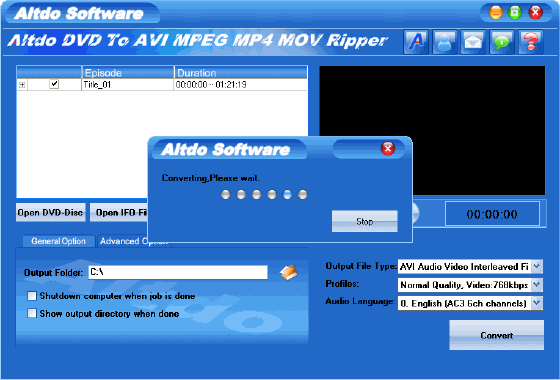This screenshot has height=380, width=560.
Task: Click the Altdo 'A' logo toolbar icon
Action: 416,42
